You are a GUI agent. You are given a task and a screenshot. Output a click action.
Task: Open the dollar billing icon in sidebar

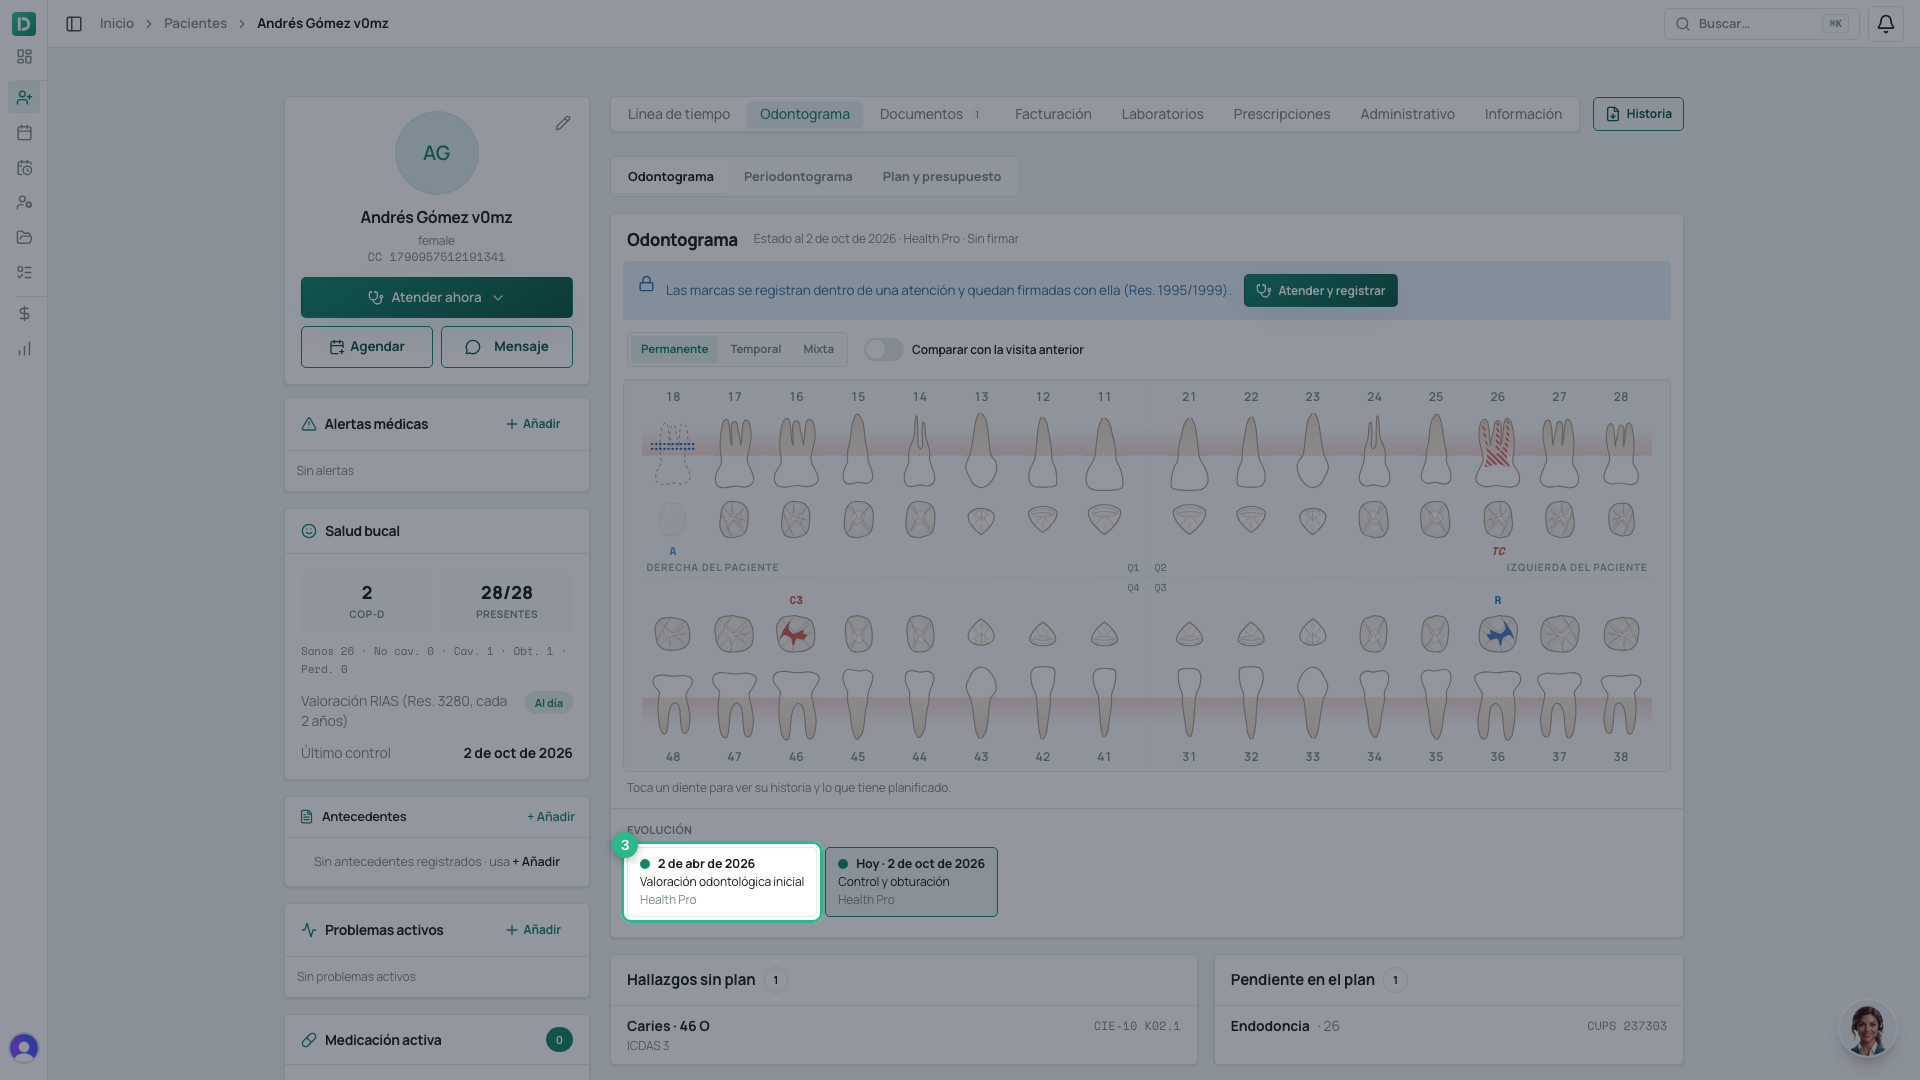point(24,314)
